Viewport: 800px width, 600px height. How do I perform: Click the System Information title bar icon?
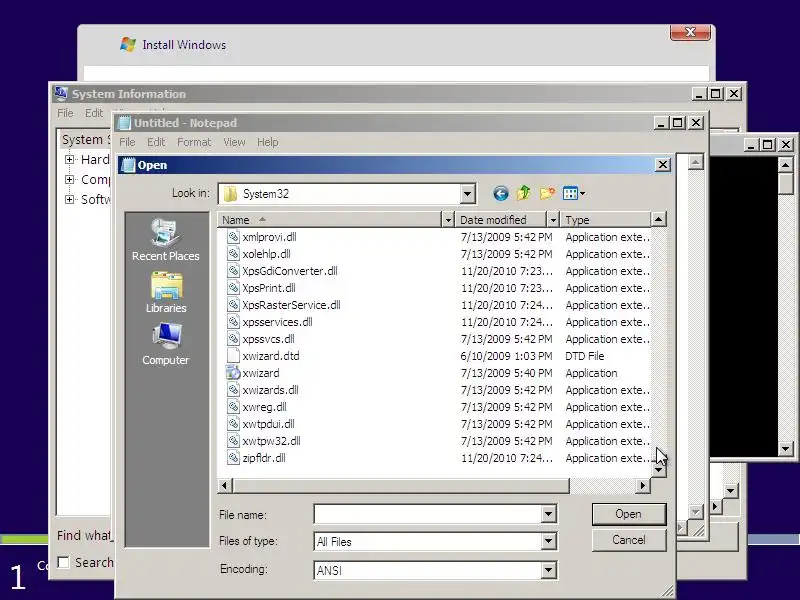pos(61,93)
